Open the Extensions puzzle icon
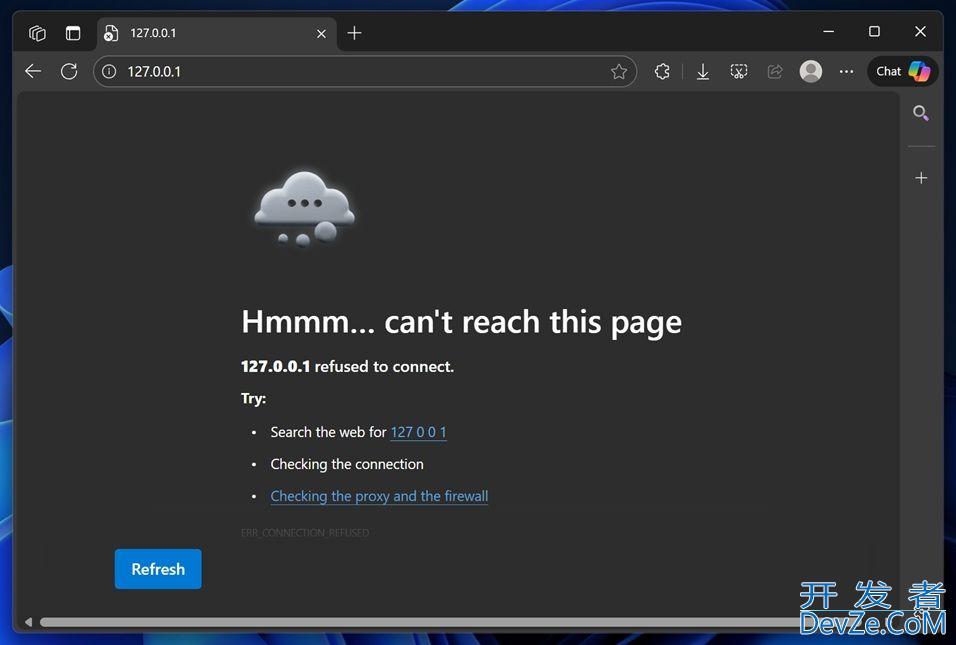The image size is (956, 645). 662,71
